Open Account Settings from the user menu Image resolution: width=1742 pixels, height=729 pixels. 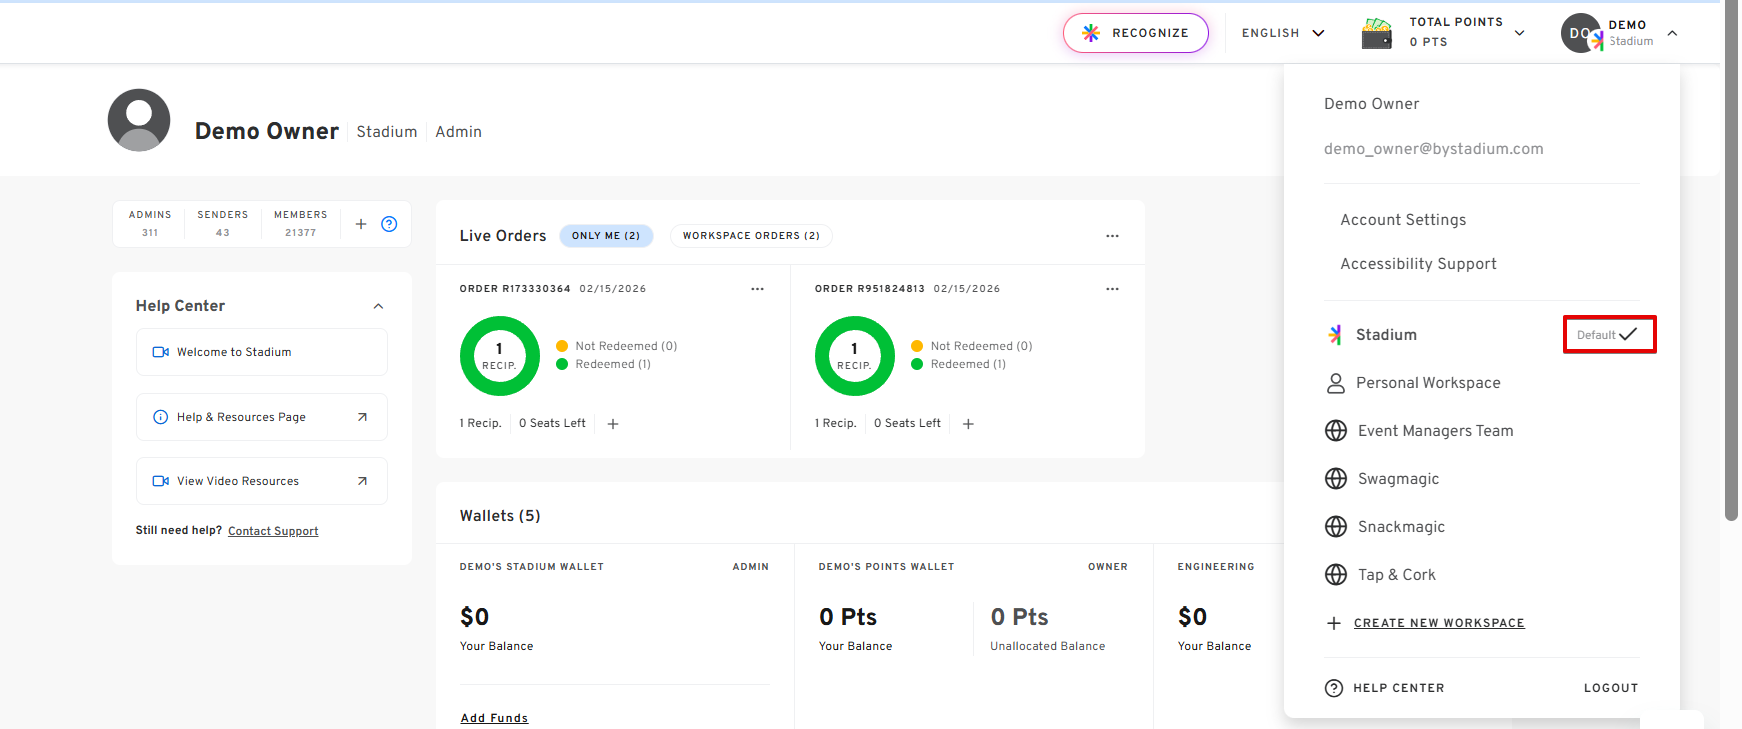1403,220
